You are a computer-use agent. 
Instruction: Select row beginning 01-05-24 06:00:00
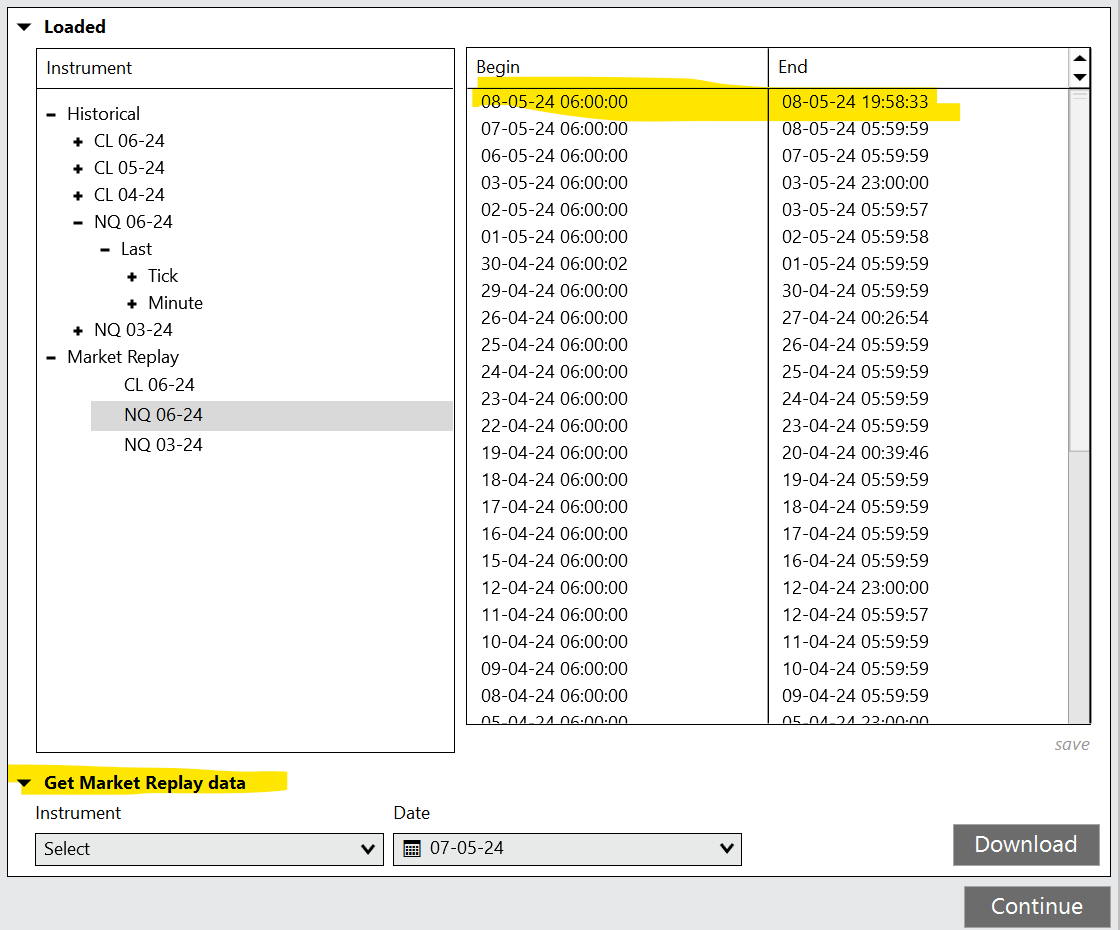pos(768,237)
